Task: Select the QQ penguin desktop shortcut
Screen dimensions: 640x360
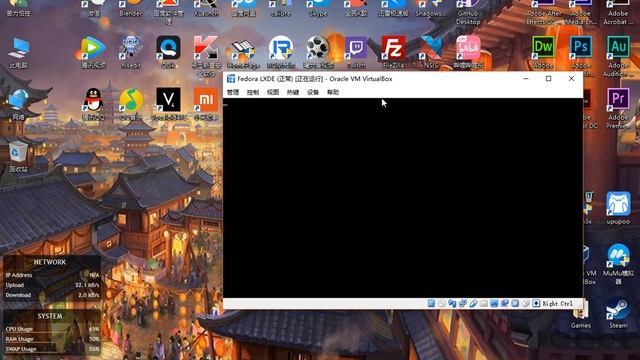Action: pos(93,104)
